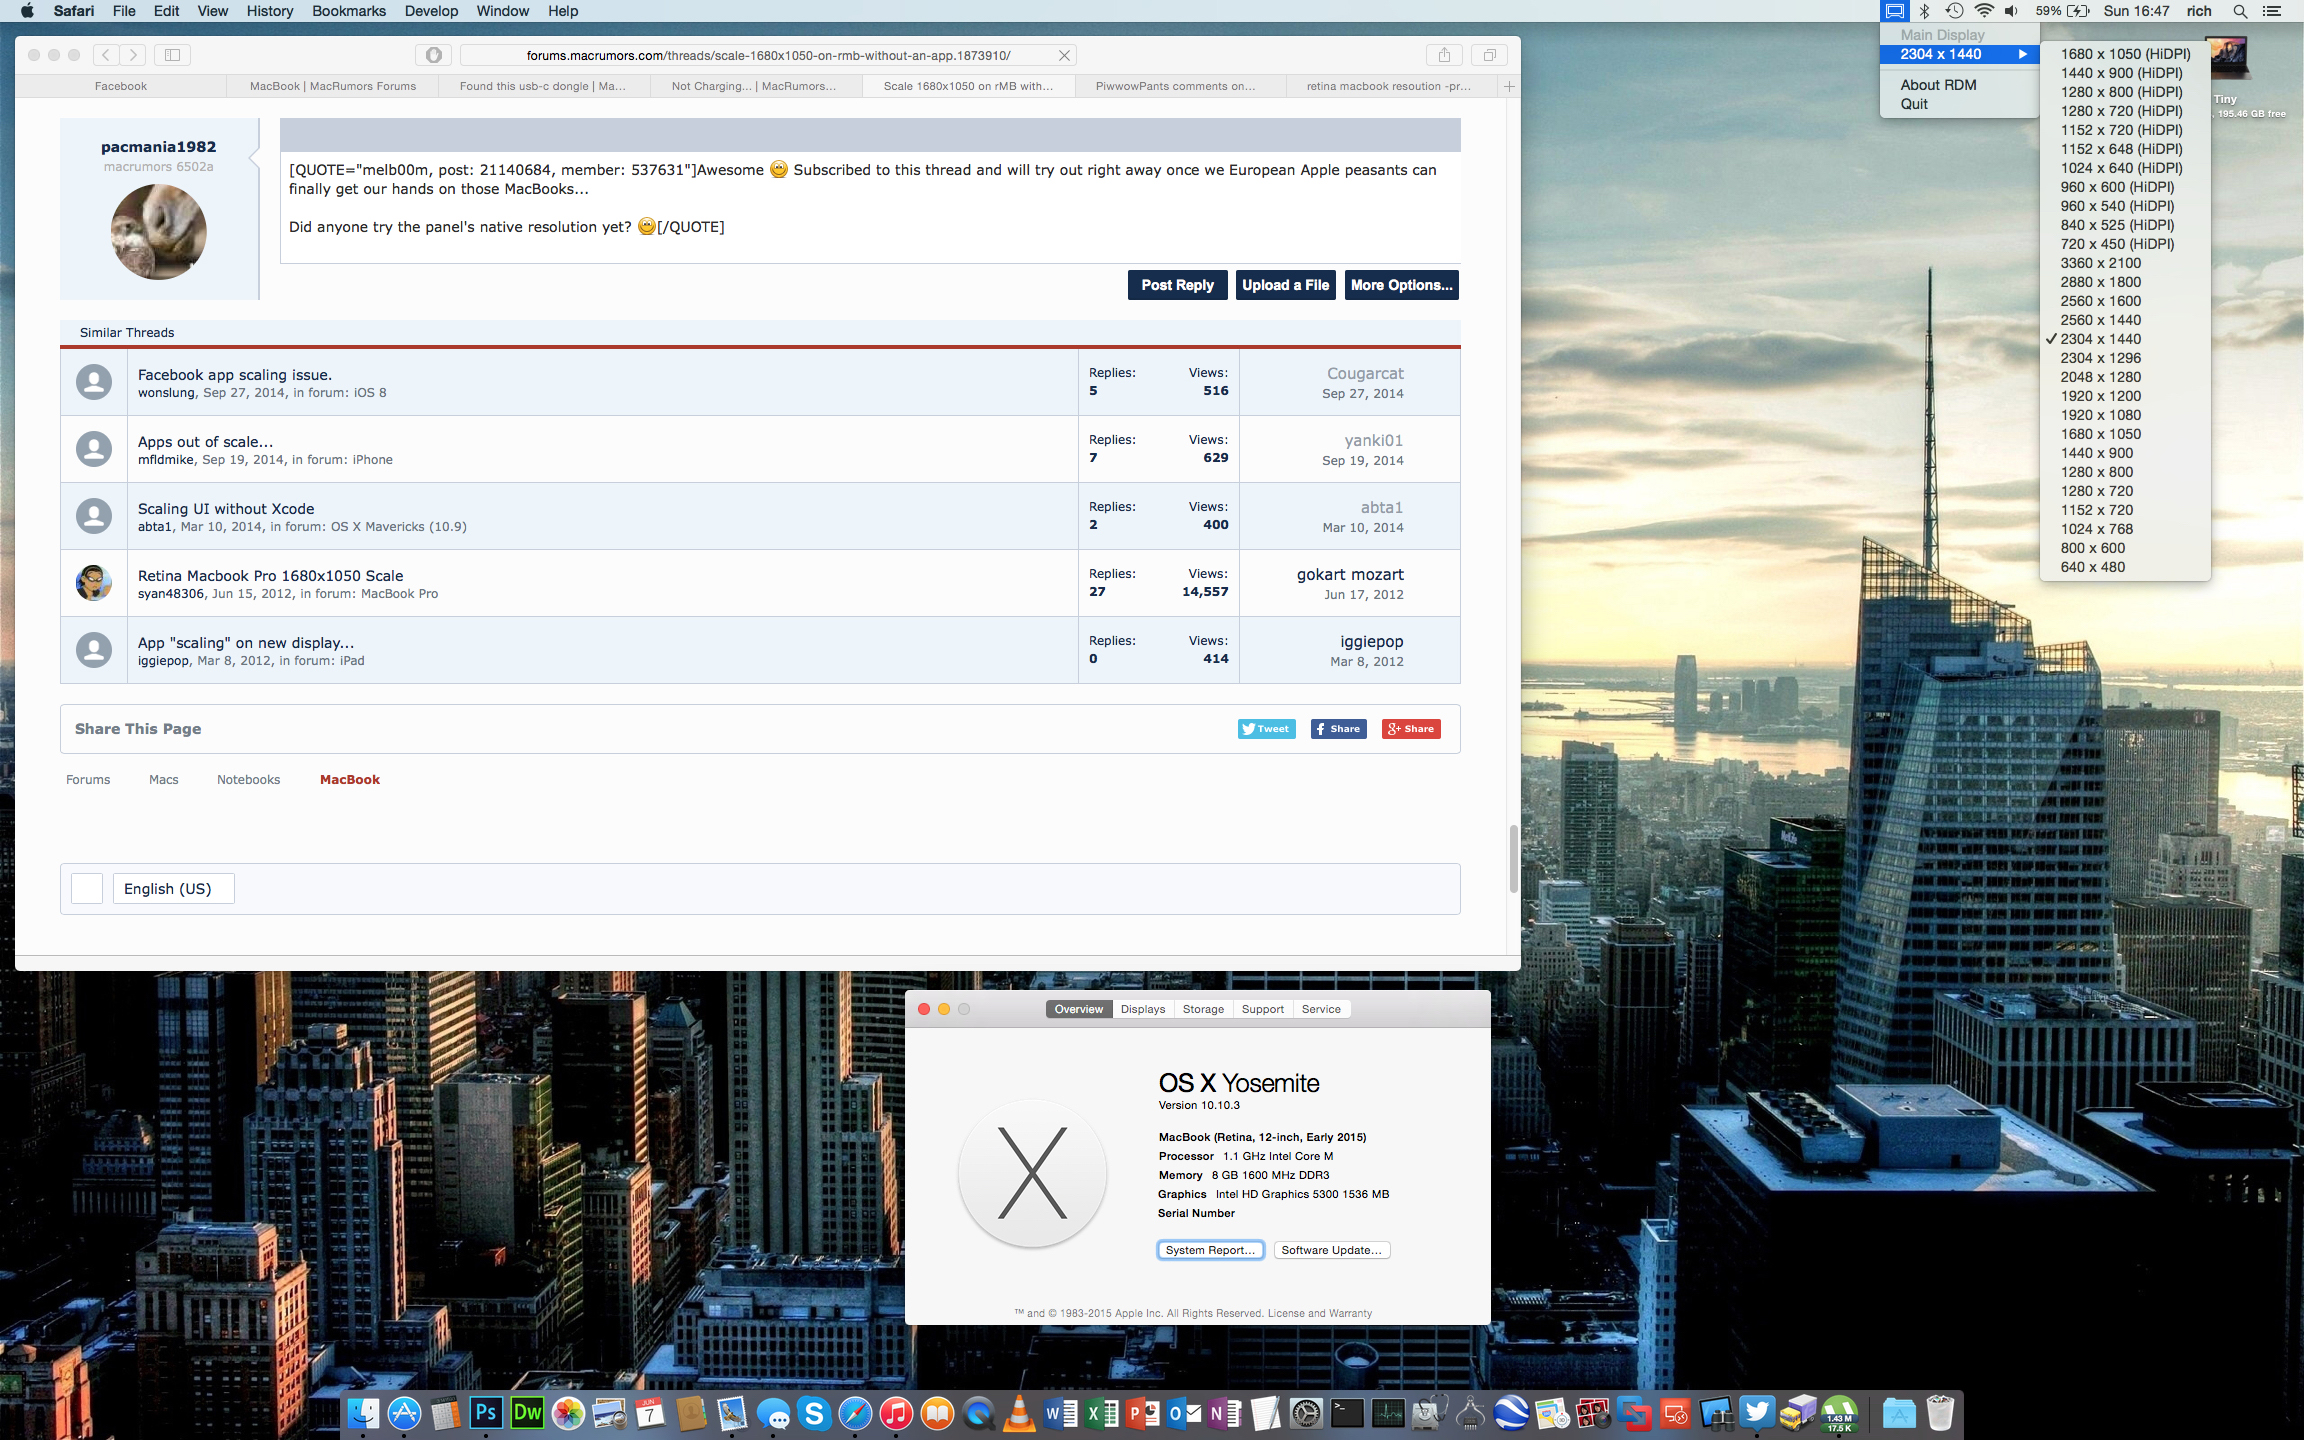Select checked 2304 x 1440 resolution in list
2304x1440 pixels.
click(x=2125, y=339)
